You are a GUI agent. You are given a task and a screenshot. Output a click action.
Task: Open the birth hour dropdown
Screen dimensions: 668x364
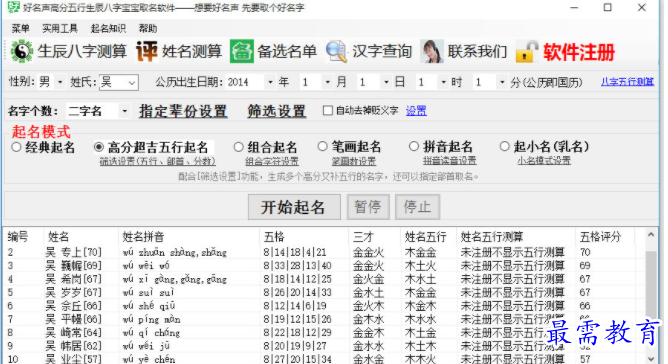[x=444, y=82]
